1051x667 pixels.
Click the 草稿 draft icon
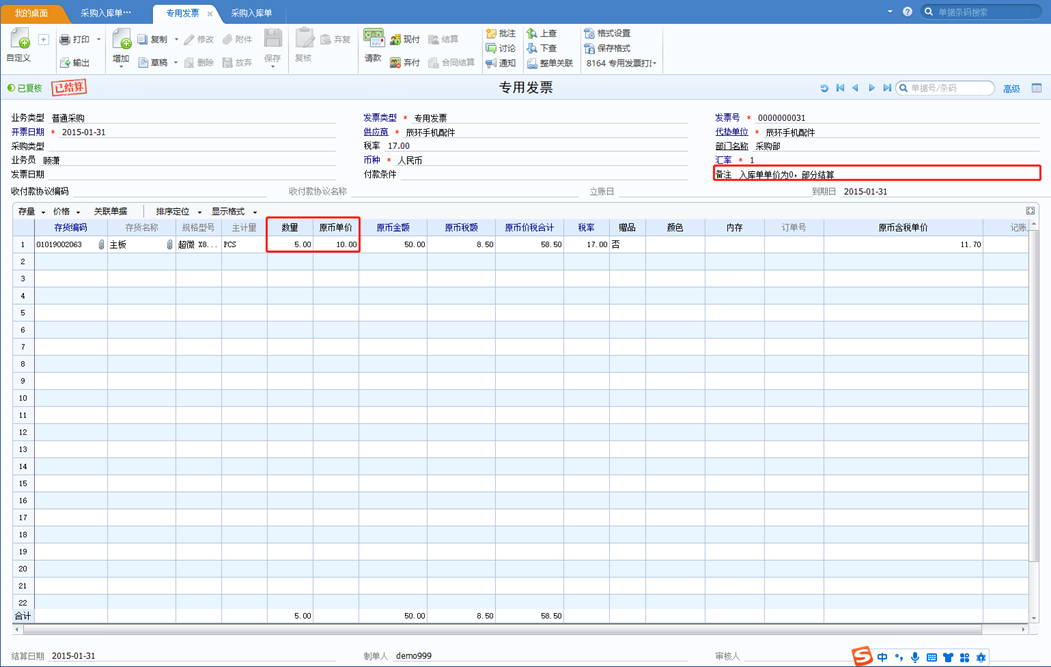coord(143,62)
